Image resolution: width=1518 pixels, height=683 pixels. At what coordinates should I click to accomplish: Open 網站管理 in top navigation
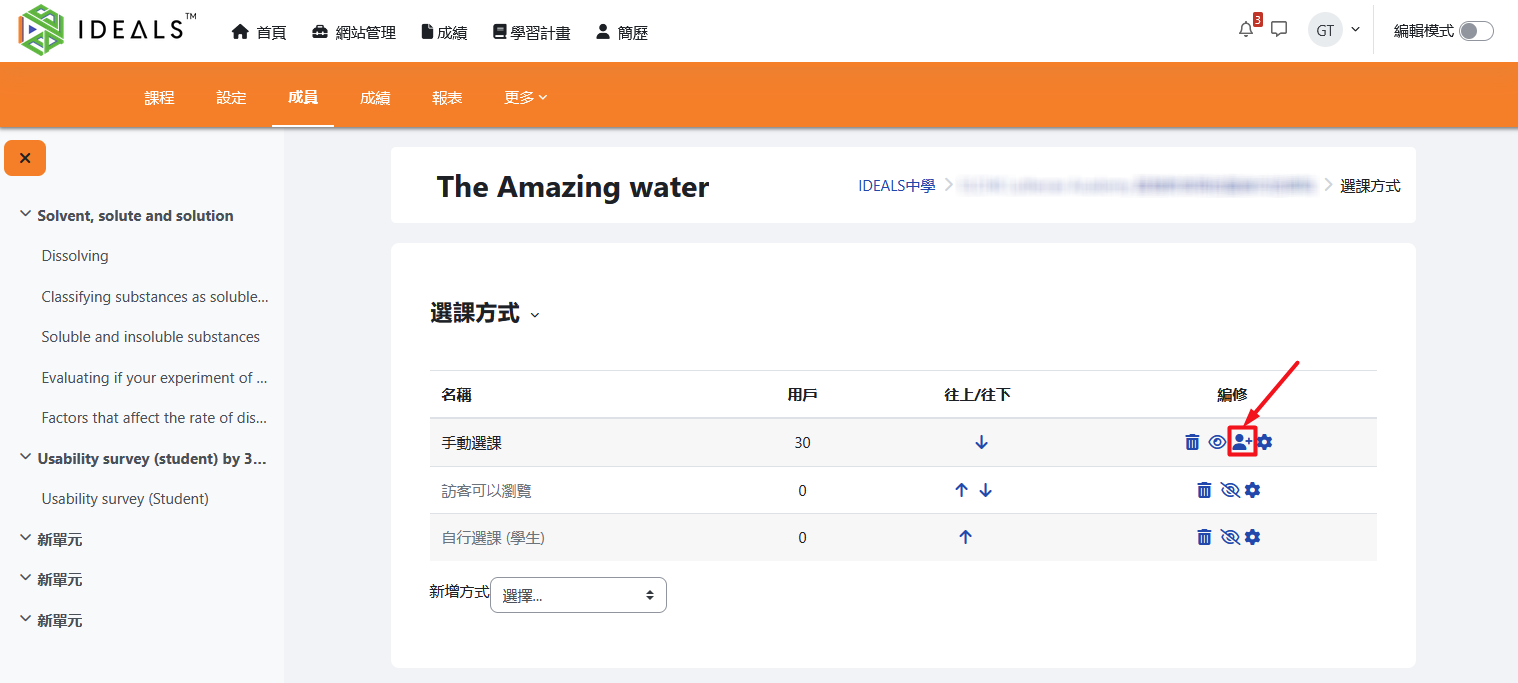[x=354, y=32]
